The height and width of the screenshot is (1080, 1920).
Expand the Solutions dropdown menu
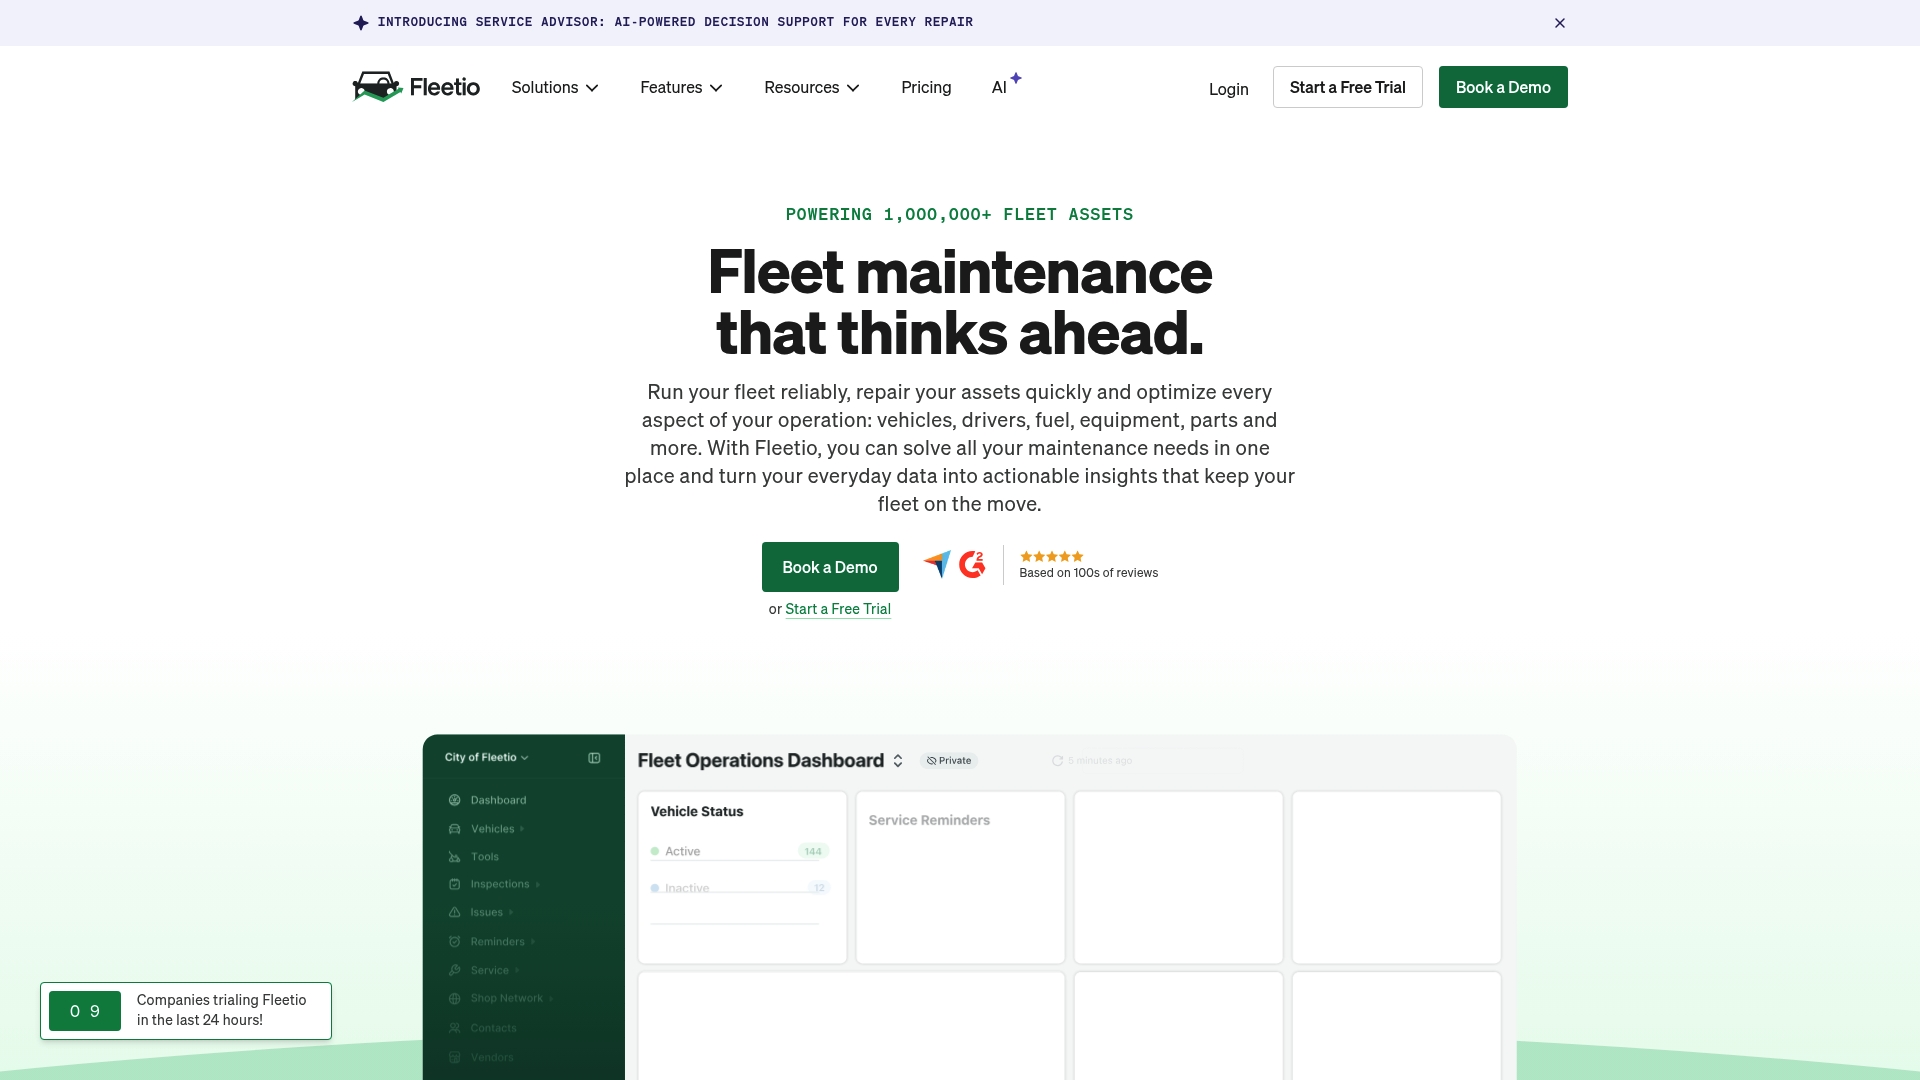(555, 88)
